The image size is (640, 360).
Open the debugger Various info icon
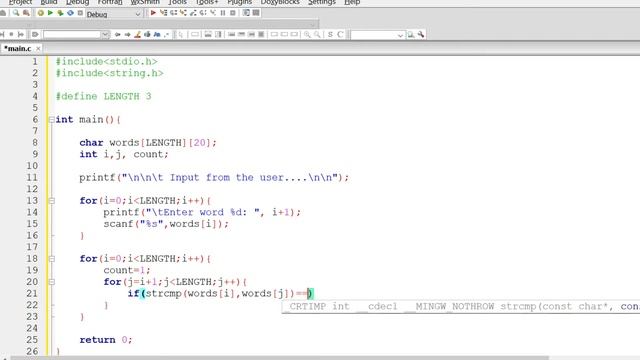click(256, 13)
